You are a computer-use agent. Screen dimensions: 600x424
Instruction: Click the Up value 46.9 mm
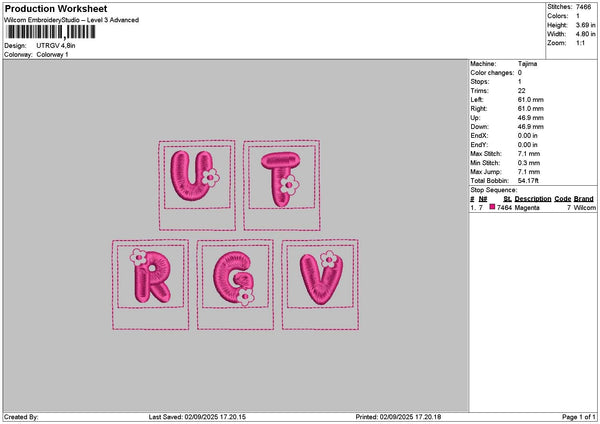point(530,117)
